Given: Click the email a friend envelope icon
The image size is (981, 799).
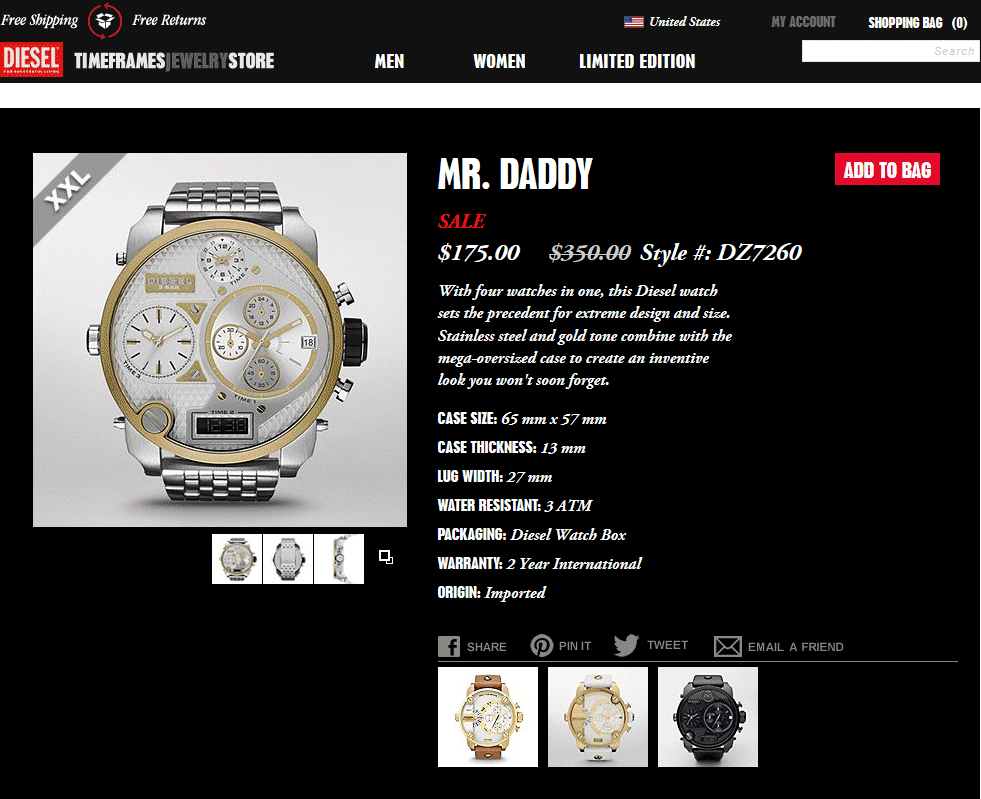Looking at the screenshot, I should tap(728, 646).
